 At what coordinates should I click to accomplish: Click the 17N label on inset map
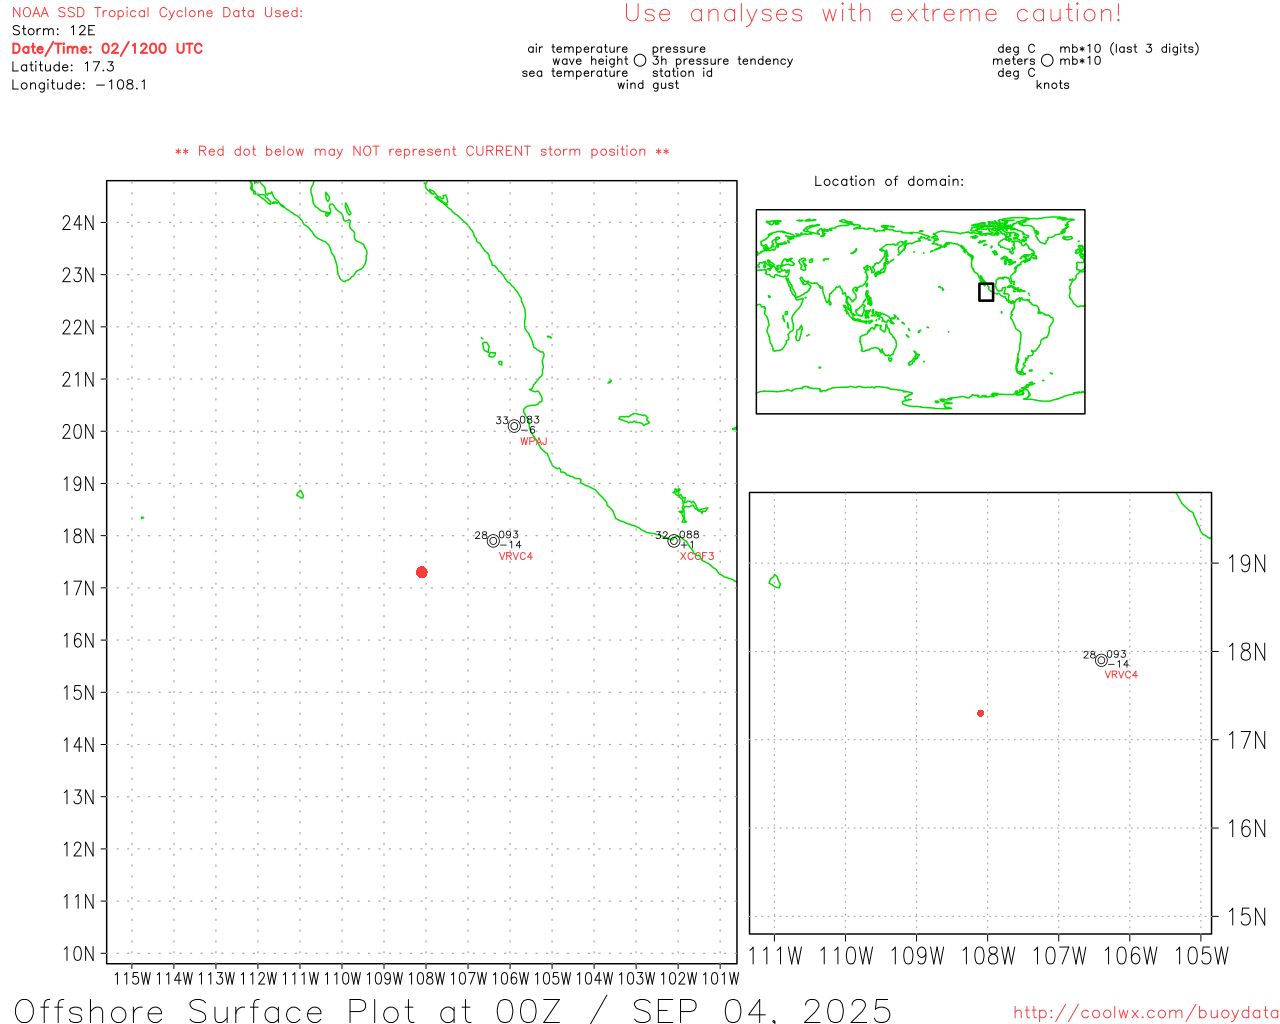1246,741
